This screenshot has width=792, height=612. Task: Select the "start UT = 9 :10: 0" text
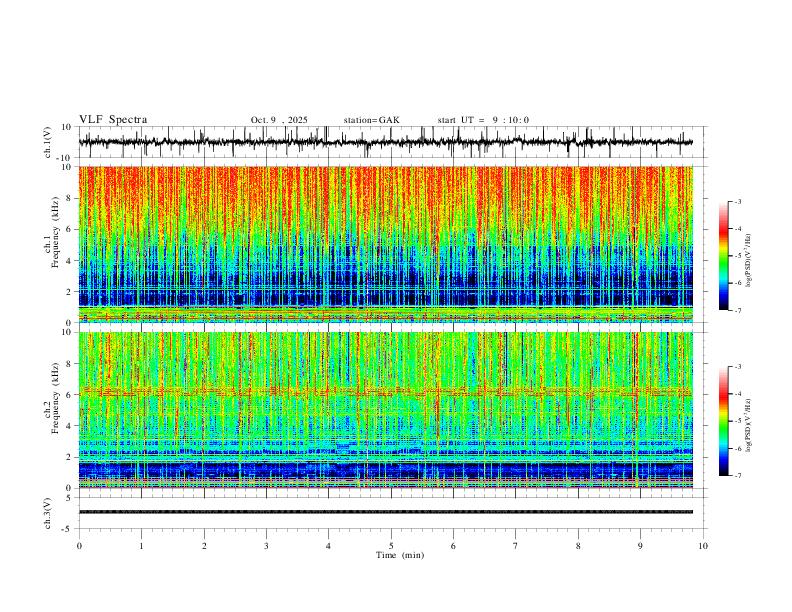click(483, 120)
